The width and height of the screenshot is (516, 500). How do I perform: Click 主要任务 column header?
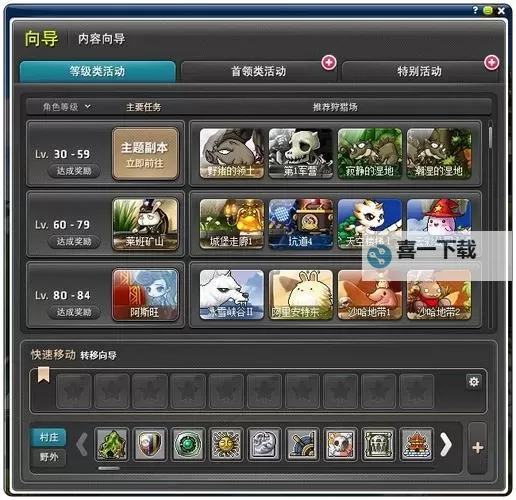[143, 107]
